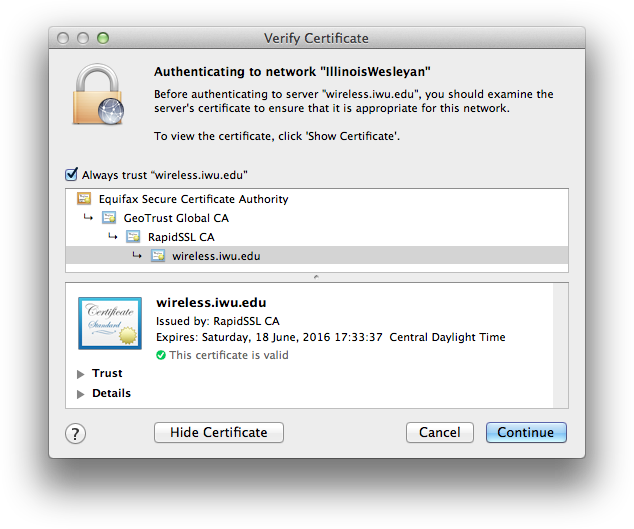
Task: Click the large Certificate Standard thumbnail
Action: 110,323
